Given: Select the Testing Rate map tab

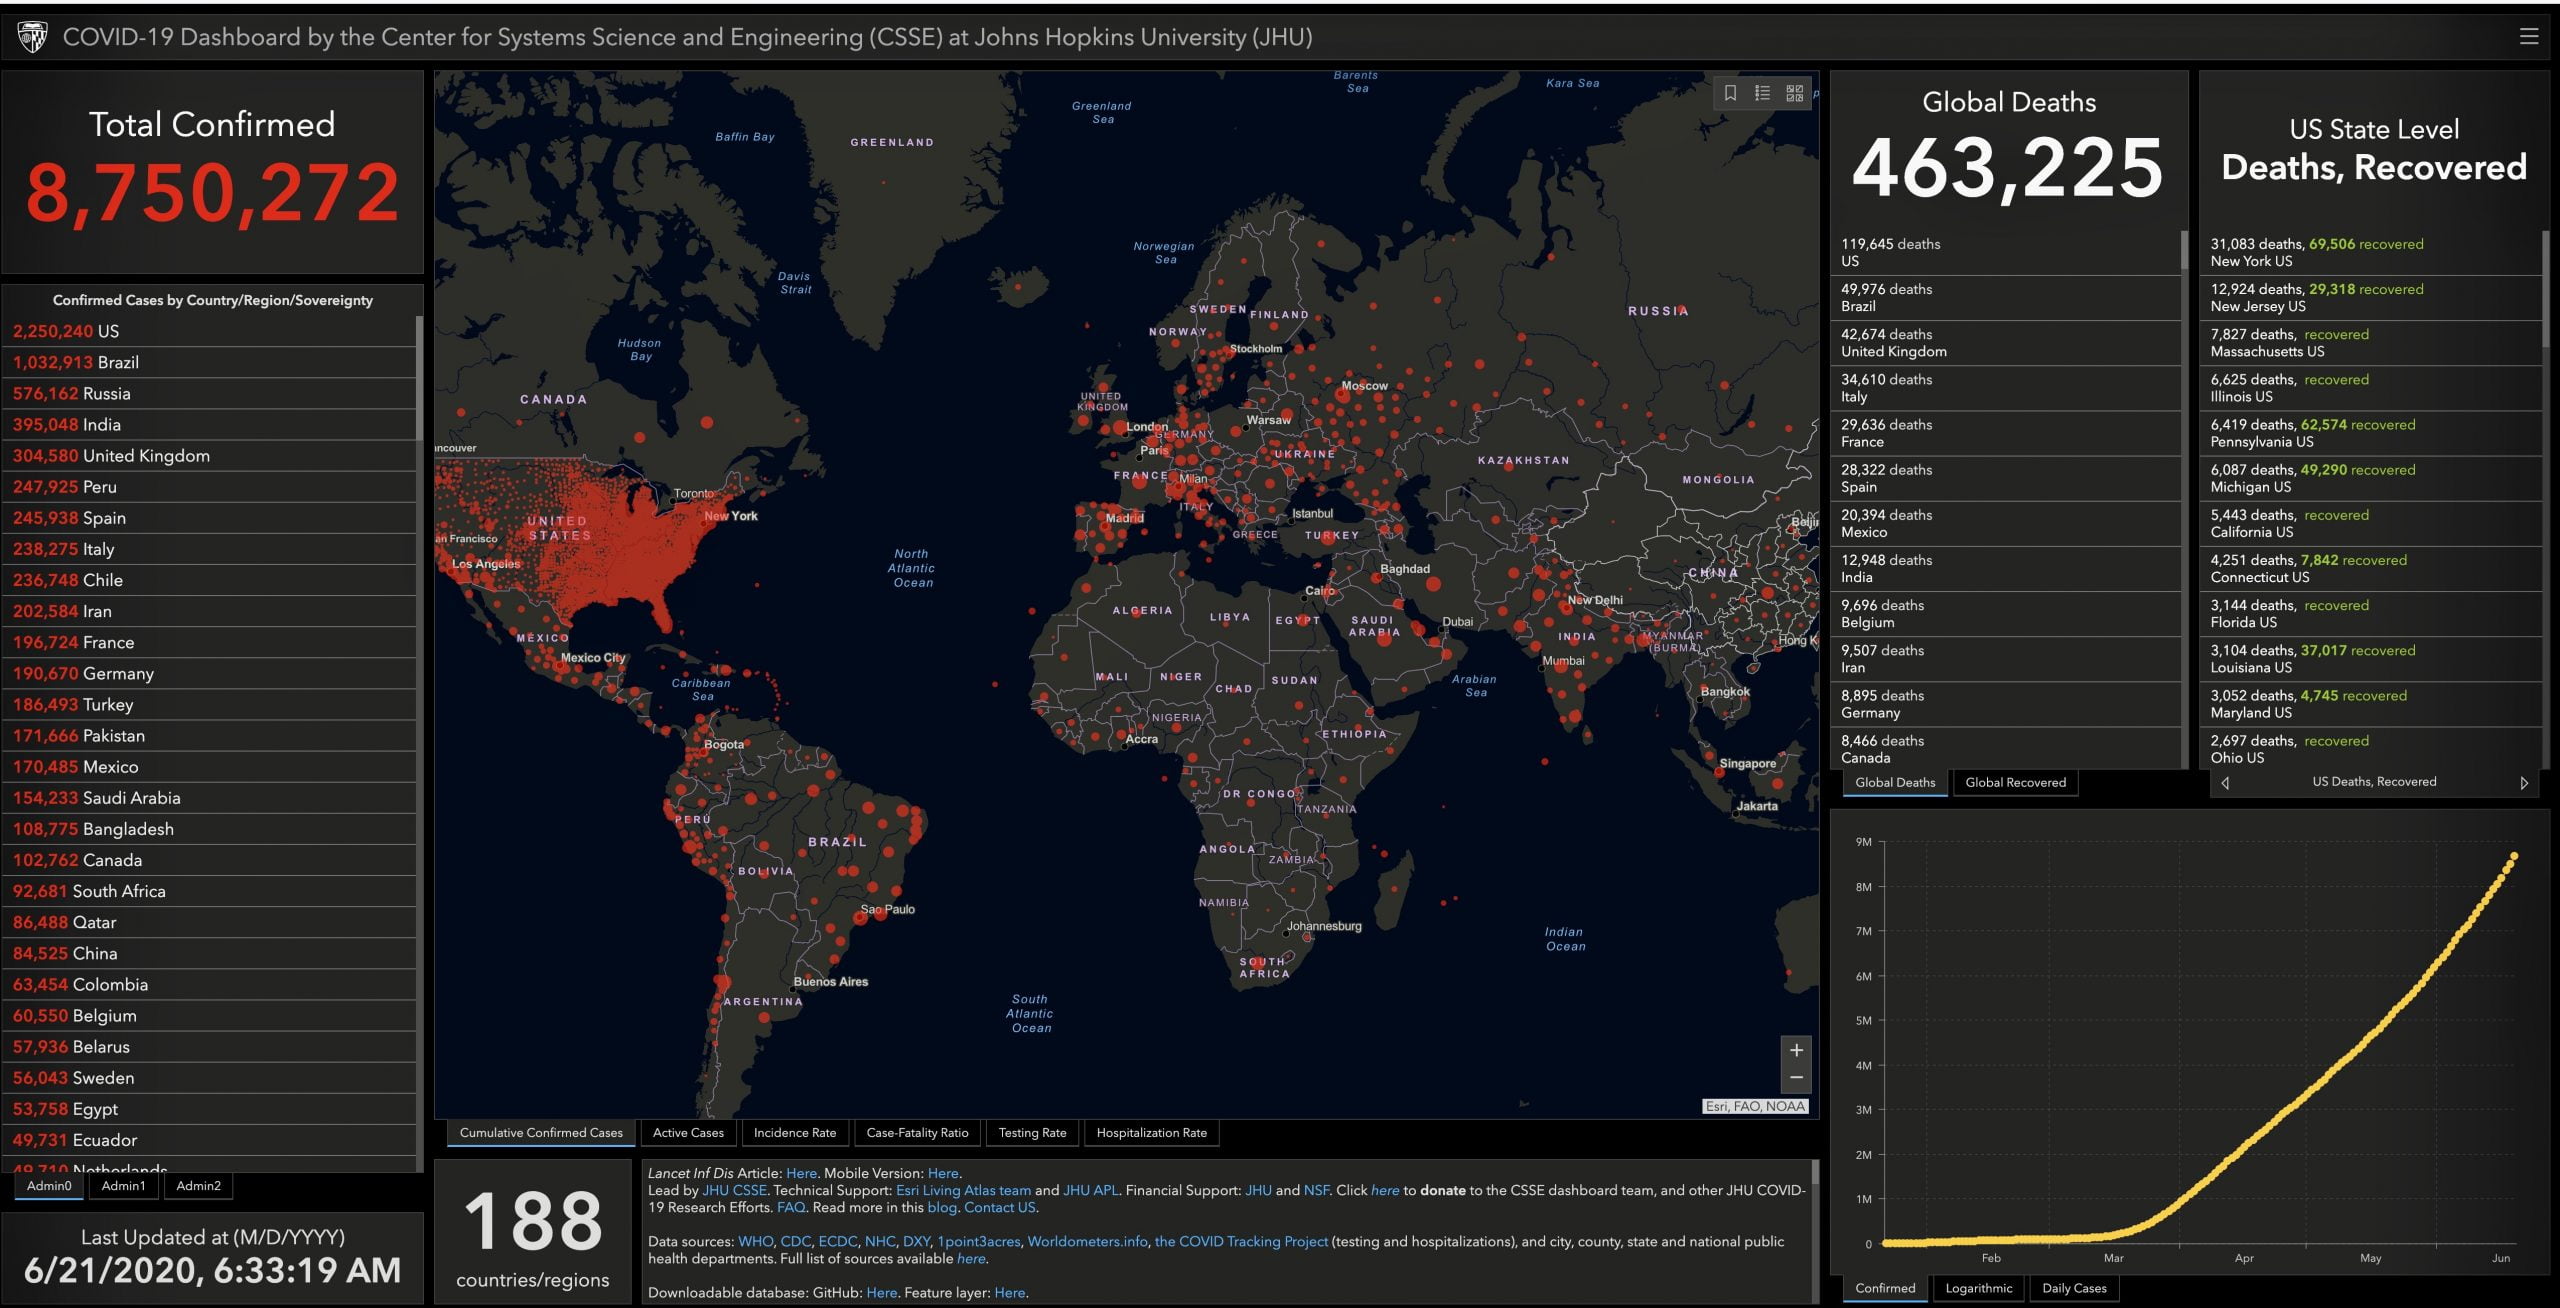Looking at the screenshot, I should [x=1032, y=1133].
